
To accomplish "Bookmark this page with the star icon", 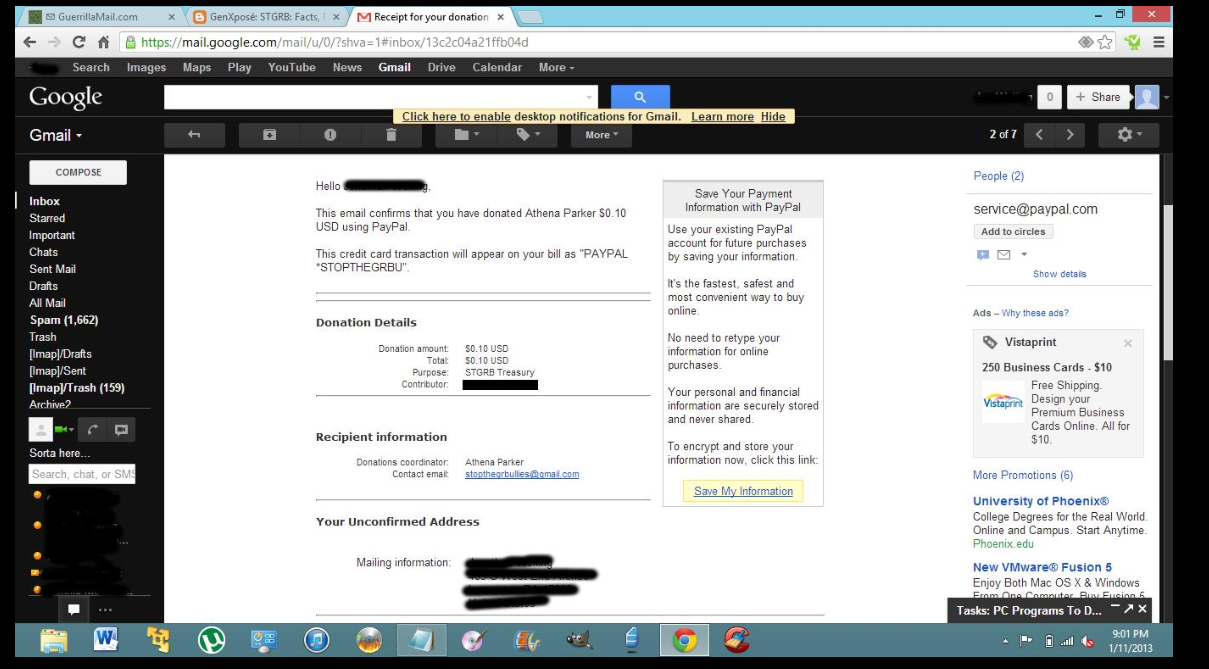I will click(1105, 42).
